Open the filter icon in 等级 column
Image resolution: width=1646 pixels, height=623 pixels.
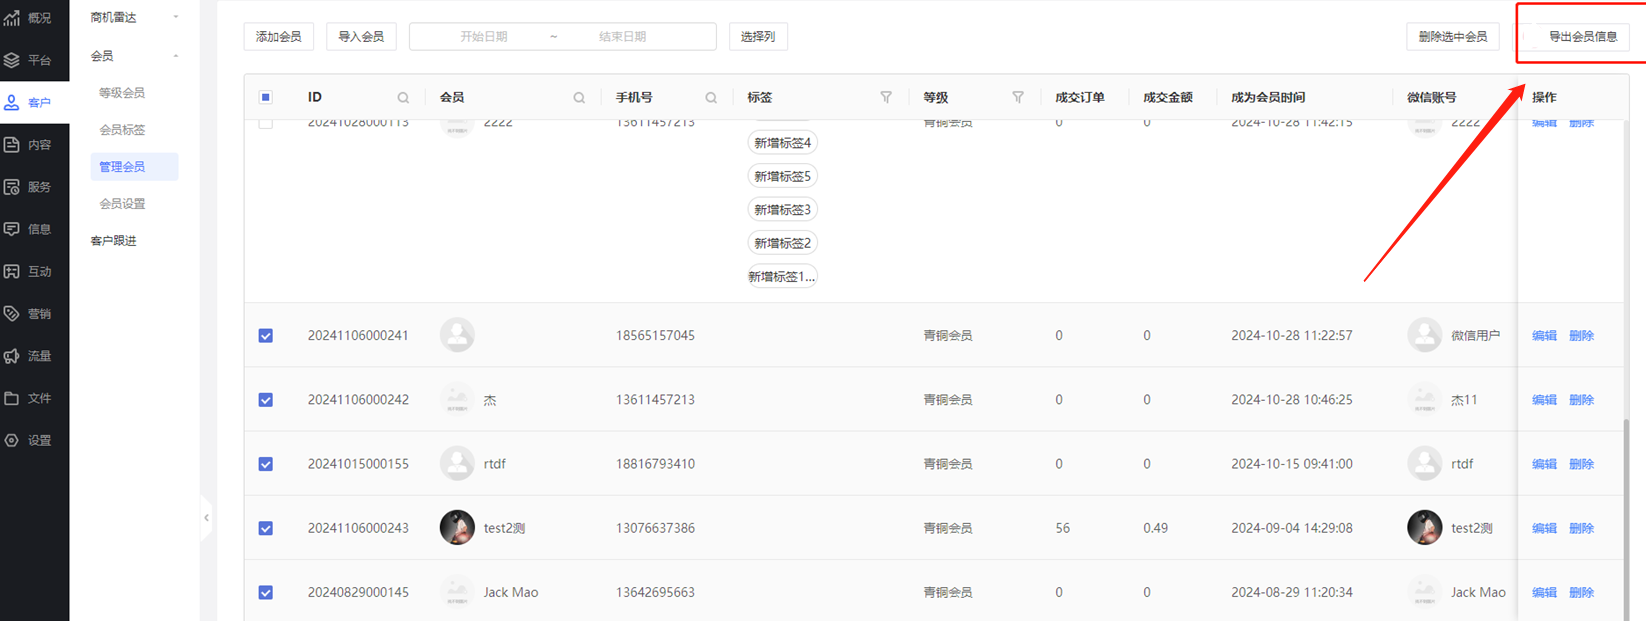click(1018, 97)
